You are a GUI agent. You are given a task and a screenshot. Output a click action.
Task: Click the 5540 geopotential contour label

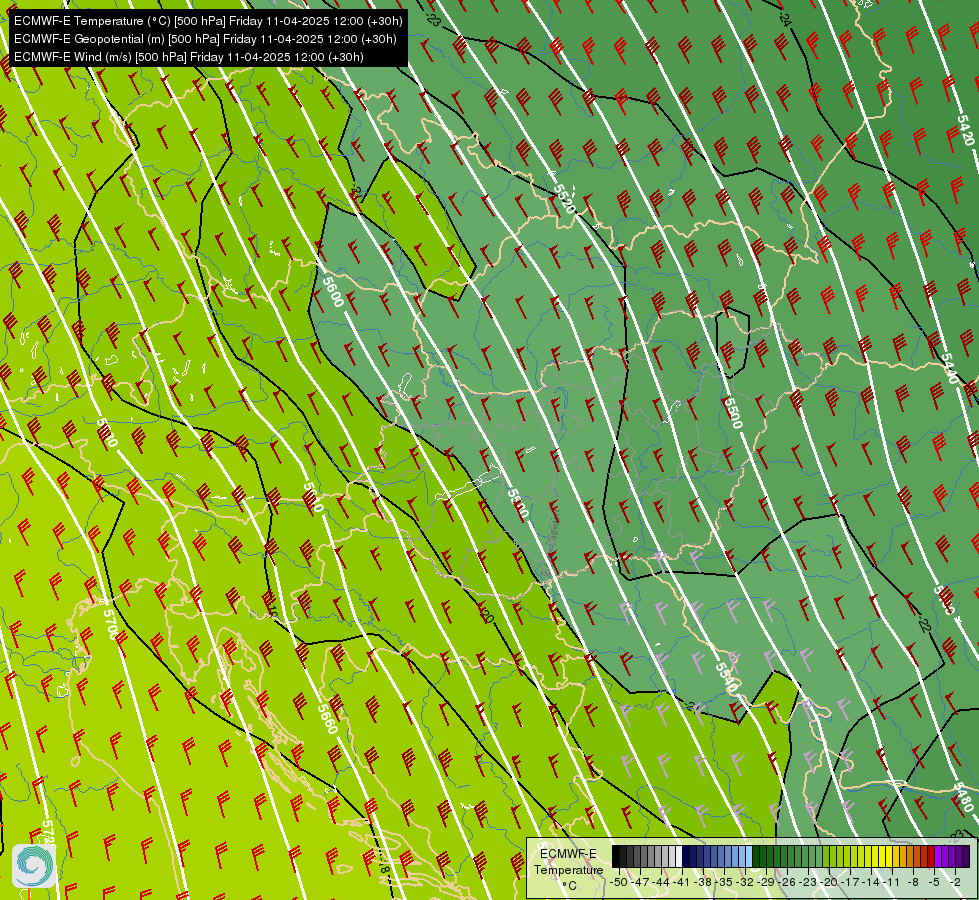[x=726, y=677]
